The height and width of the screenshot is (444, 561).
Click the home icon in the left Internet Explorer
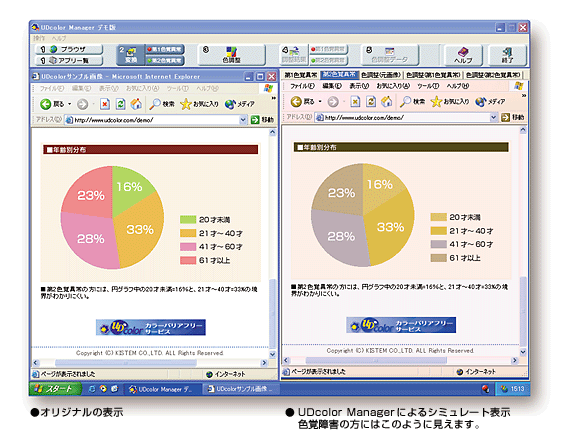[136, 104]
